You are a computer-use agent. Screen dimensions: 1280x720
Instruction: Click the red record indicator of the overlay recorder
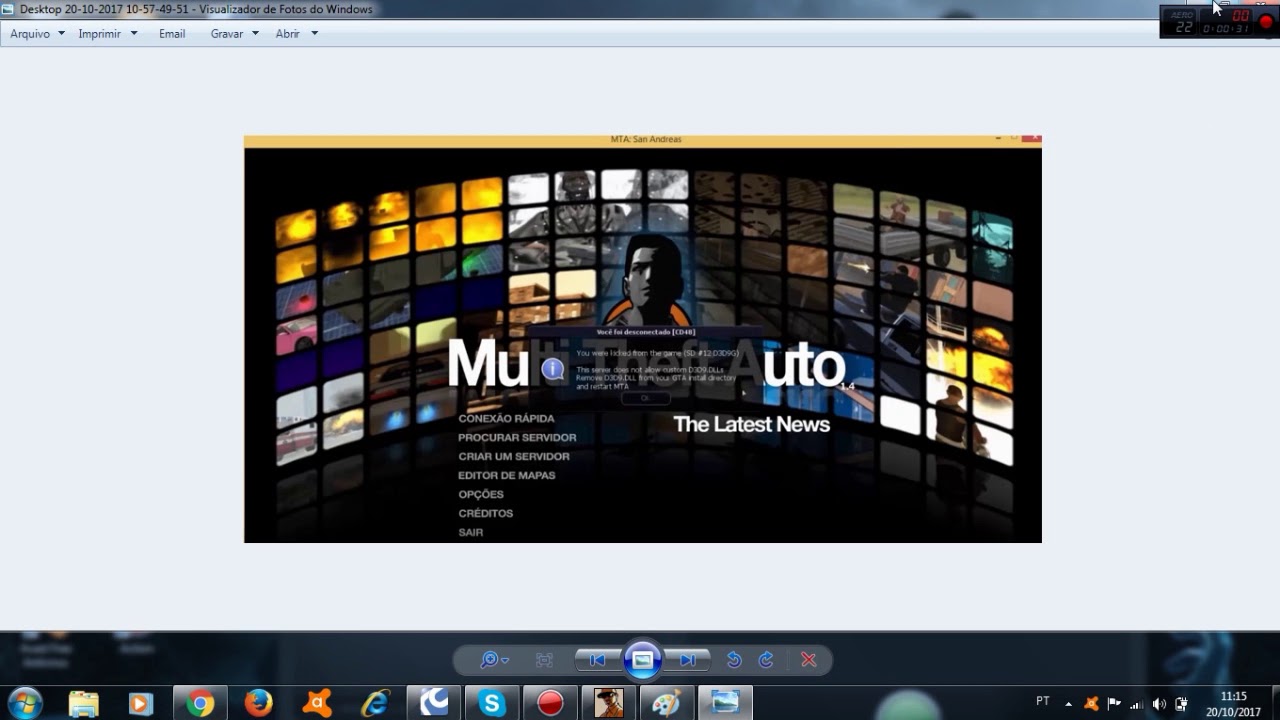pos(1265,21)
